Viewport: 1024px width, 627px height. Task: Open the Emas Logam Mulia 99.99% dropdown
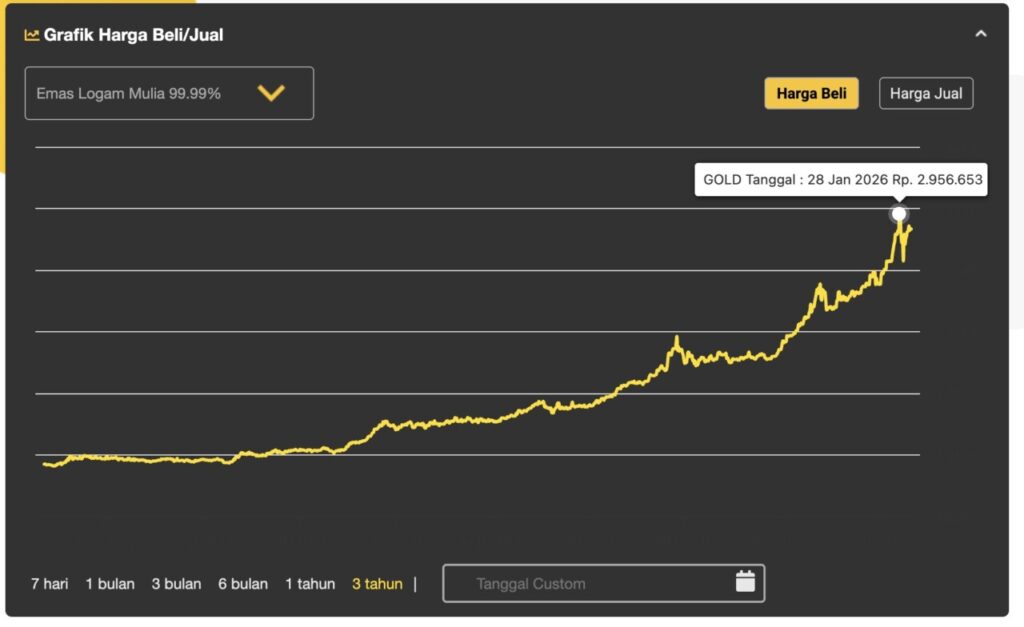coord(169,93)
